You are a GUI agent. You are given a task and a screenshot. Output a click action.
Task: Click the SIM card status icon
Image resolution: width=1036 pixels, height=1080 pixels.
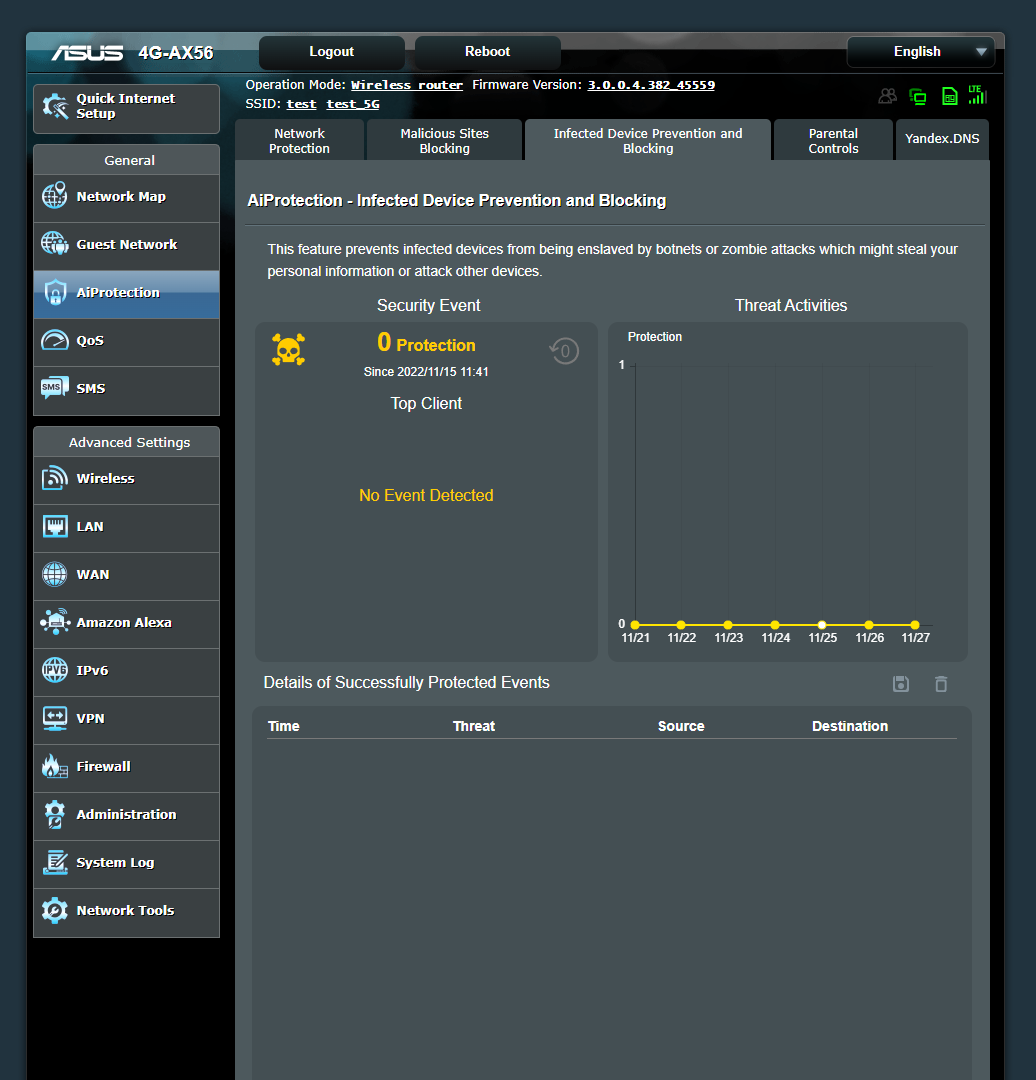click(949, 96)
